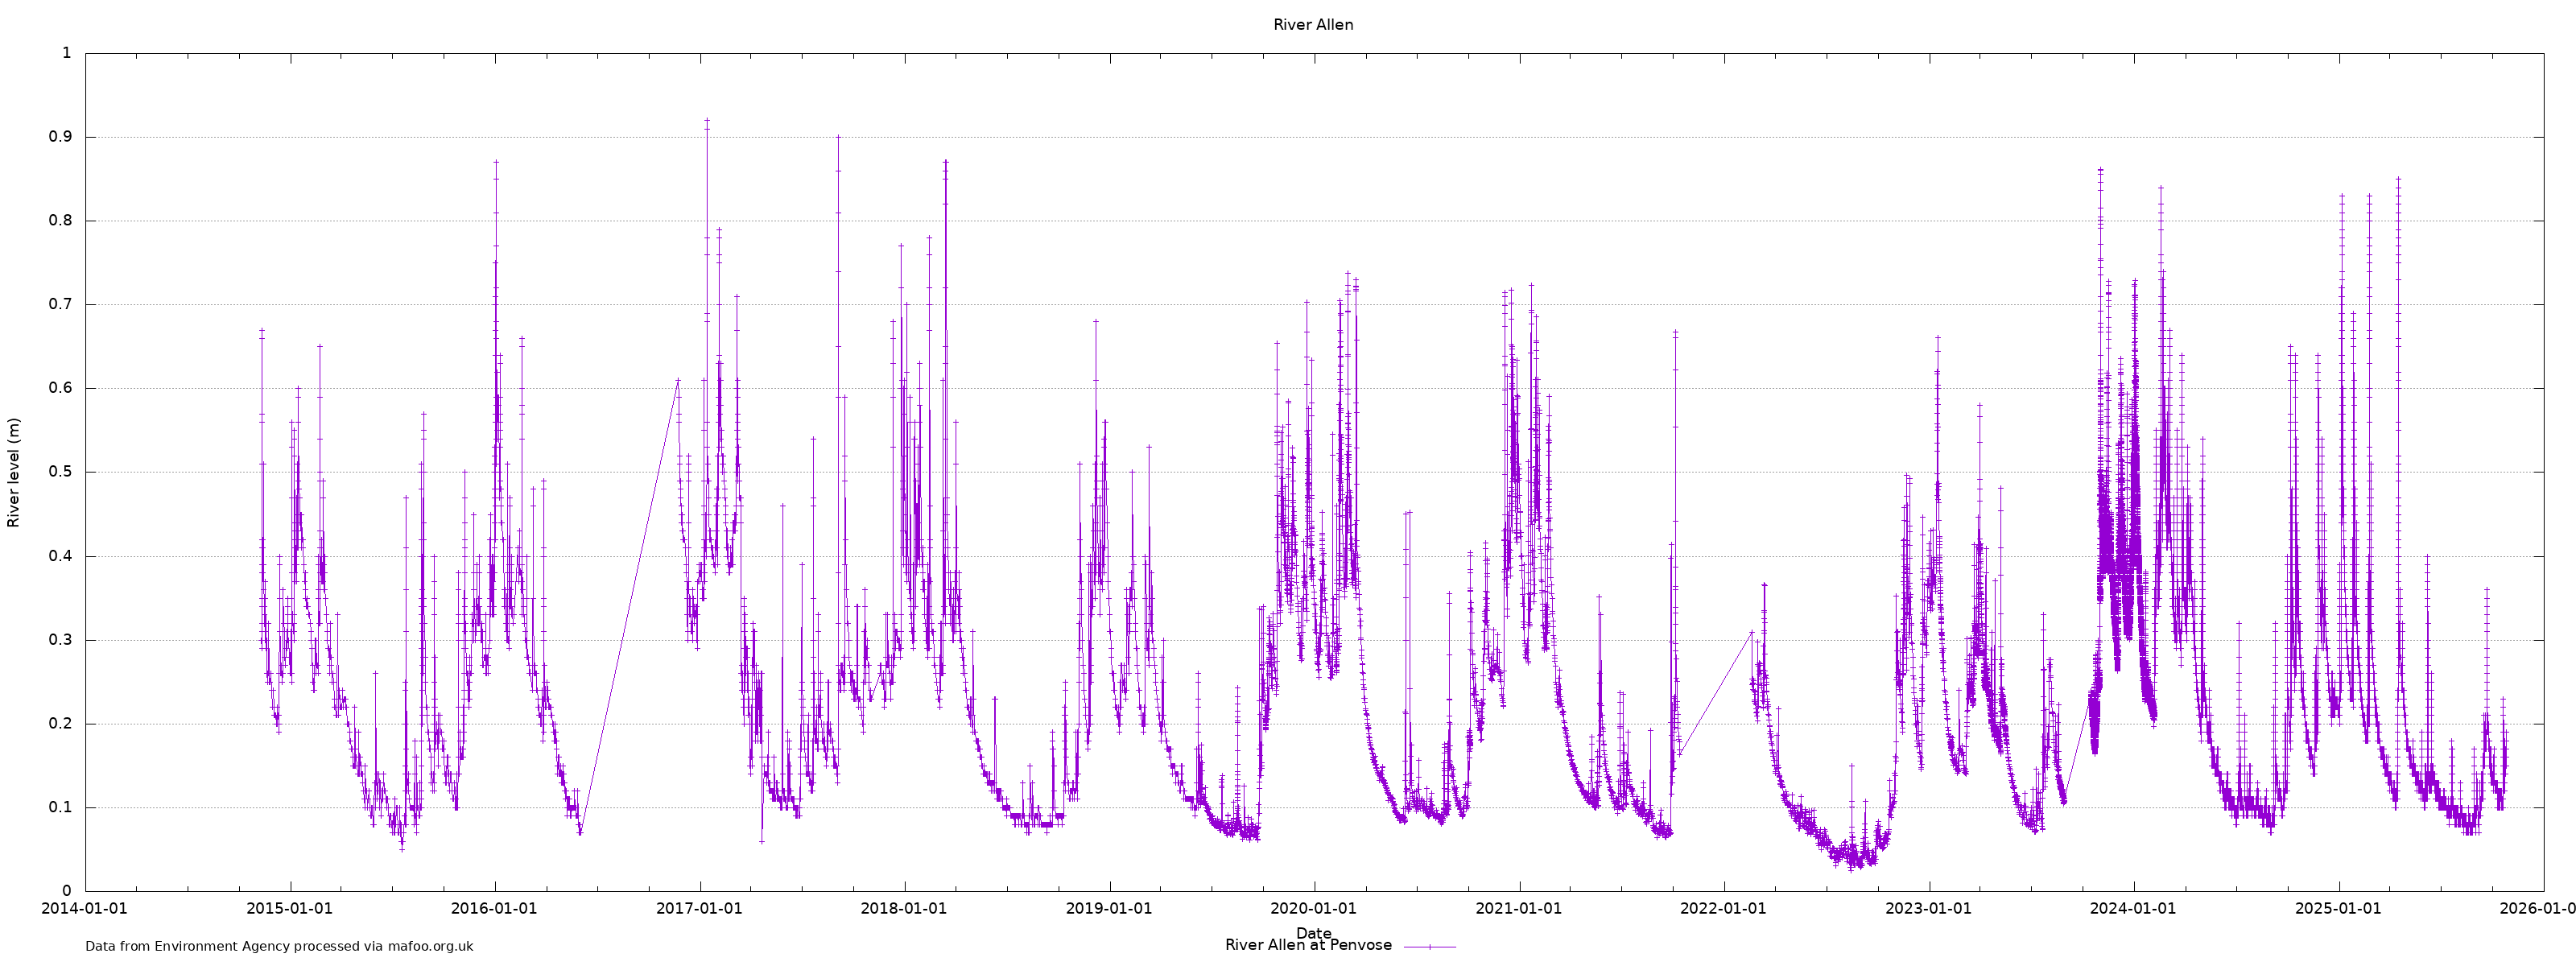The width and height of the screenshot is (2576, 966).
Task: Click the River level (m) axis label
Action: pos(14,472)
